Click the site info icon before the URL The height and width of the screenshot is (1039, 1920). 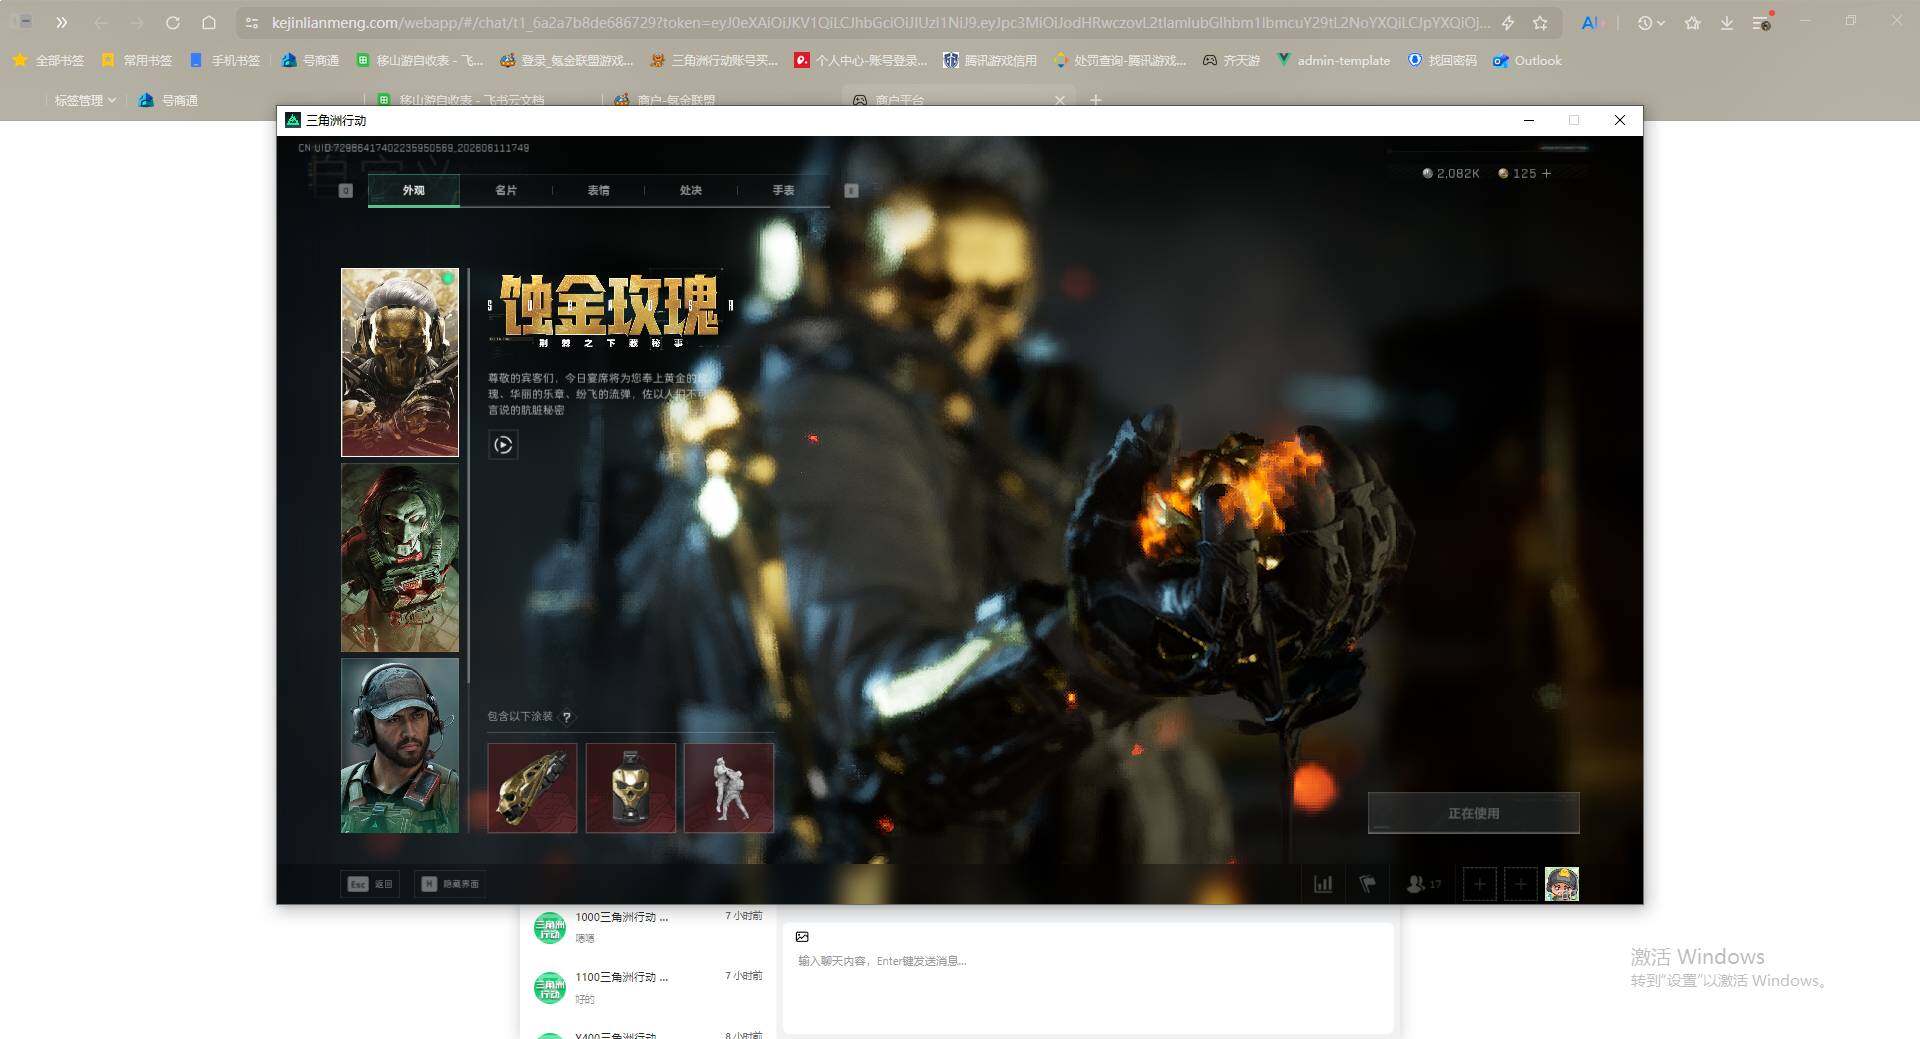coord(252,22)
